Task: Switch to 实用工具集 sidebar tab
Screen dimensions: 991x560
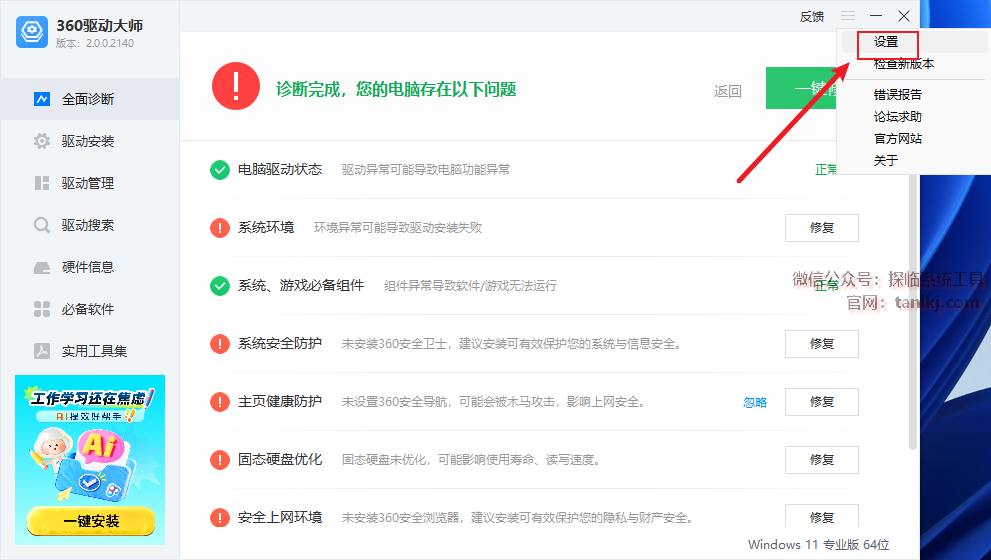Action: point(90,351)
